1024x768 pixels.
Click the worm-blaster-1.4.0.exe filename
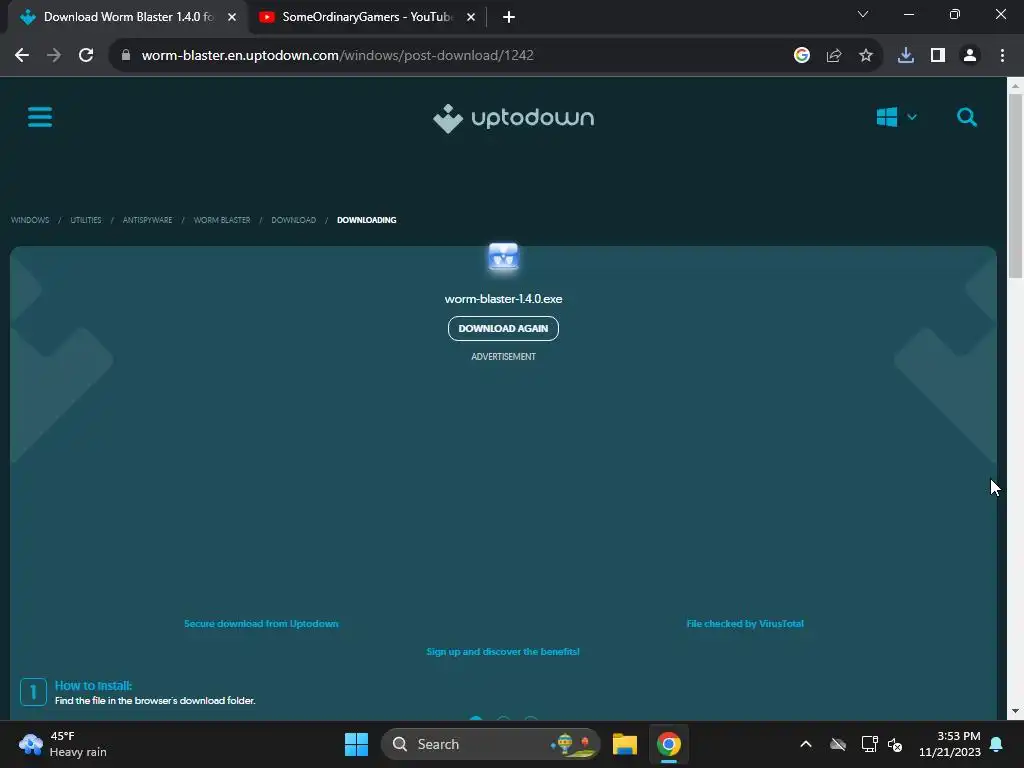pos(504,298)
